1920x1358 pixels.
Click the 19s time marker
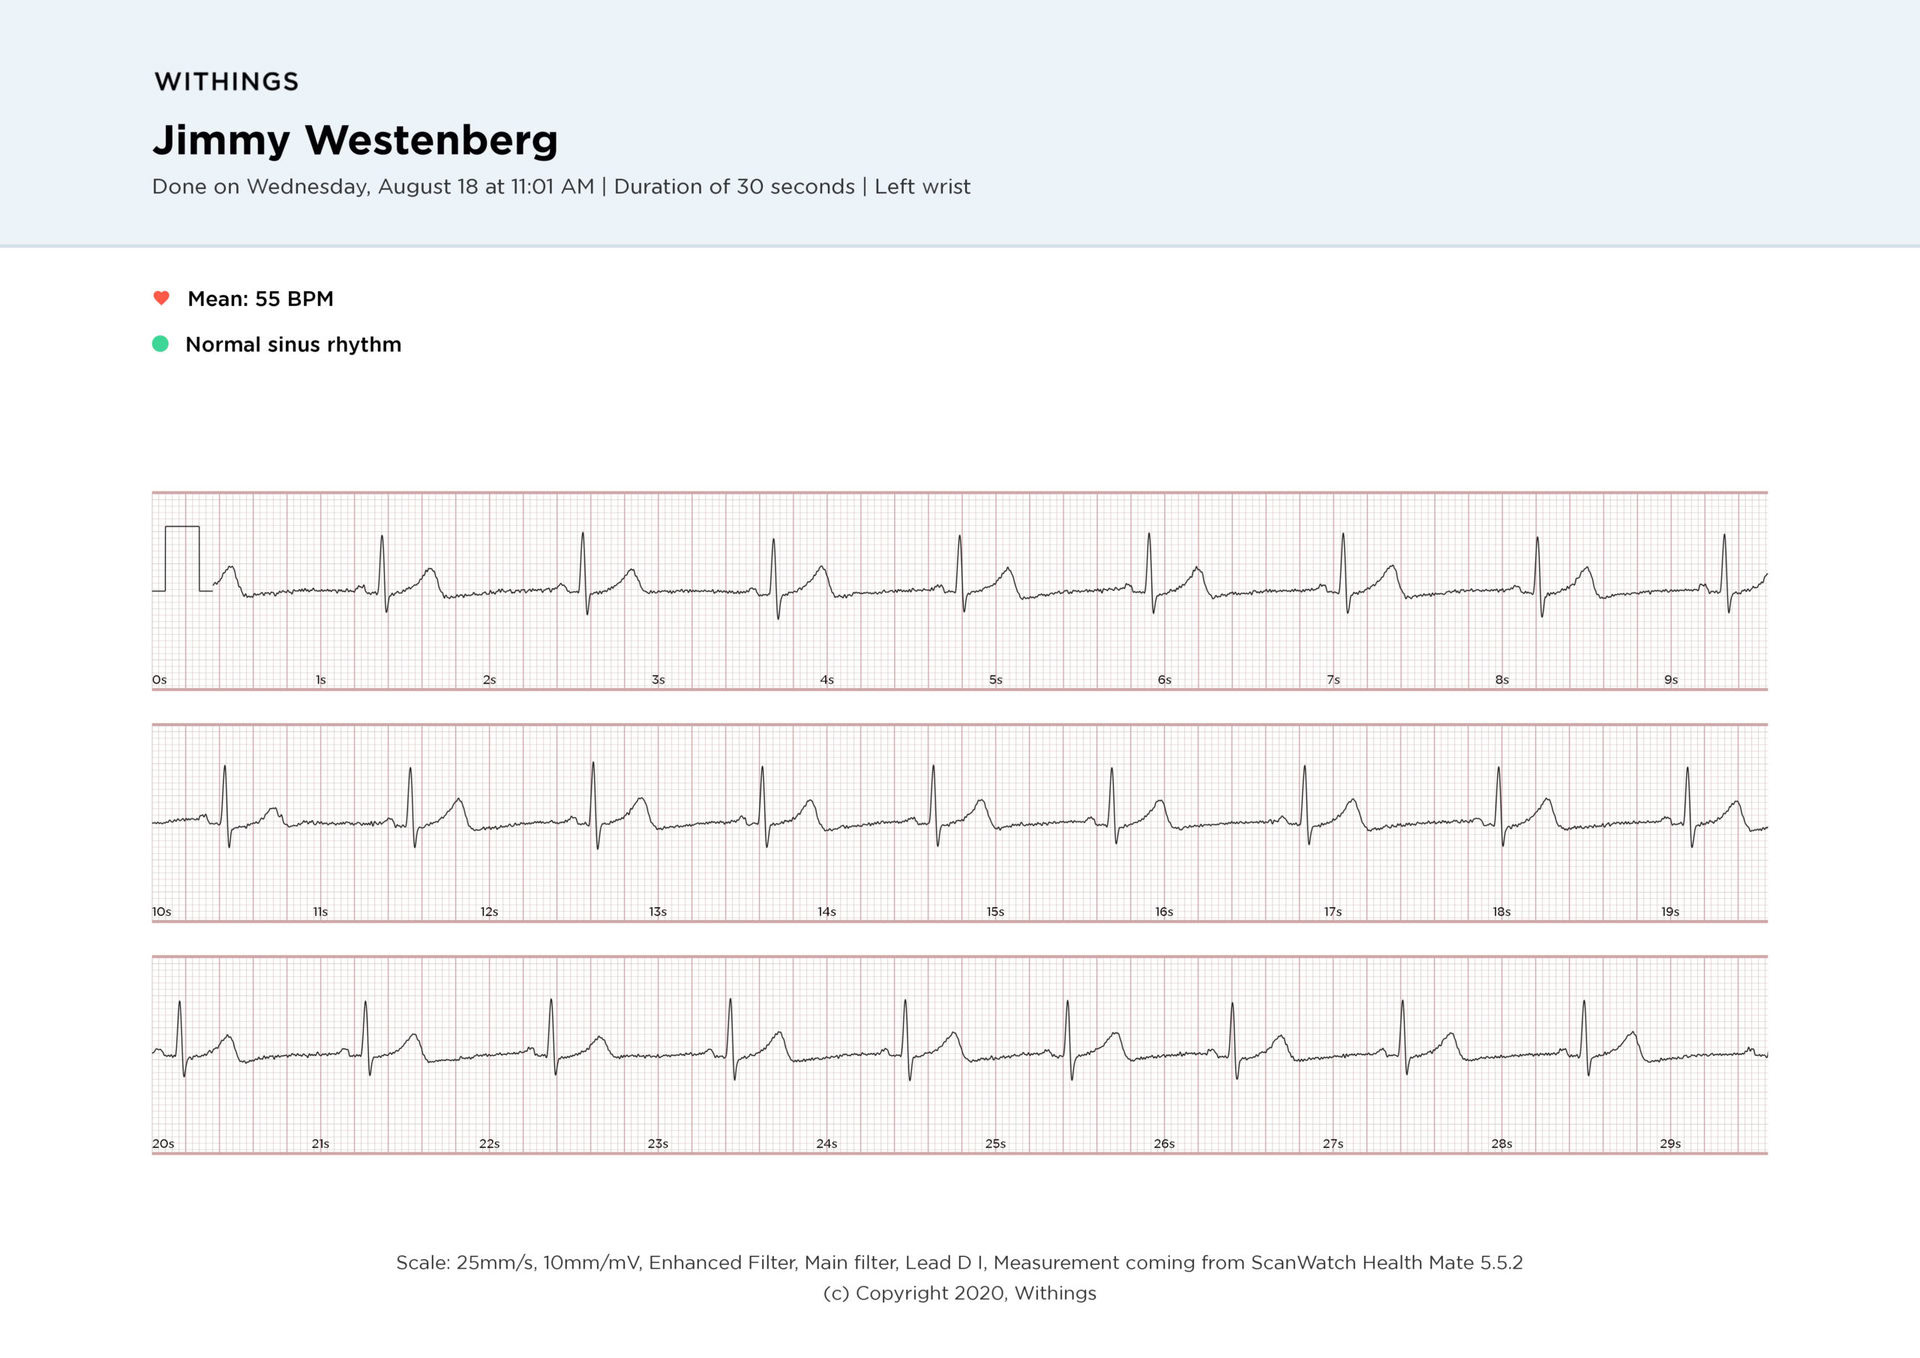click(1670, 912)
